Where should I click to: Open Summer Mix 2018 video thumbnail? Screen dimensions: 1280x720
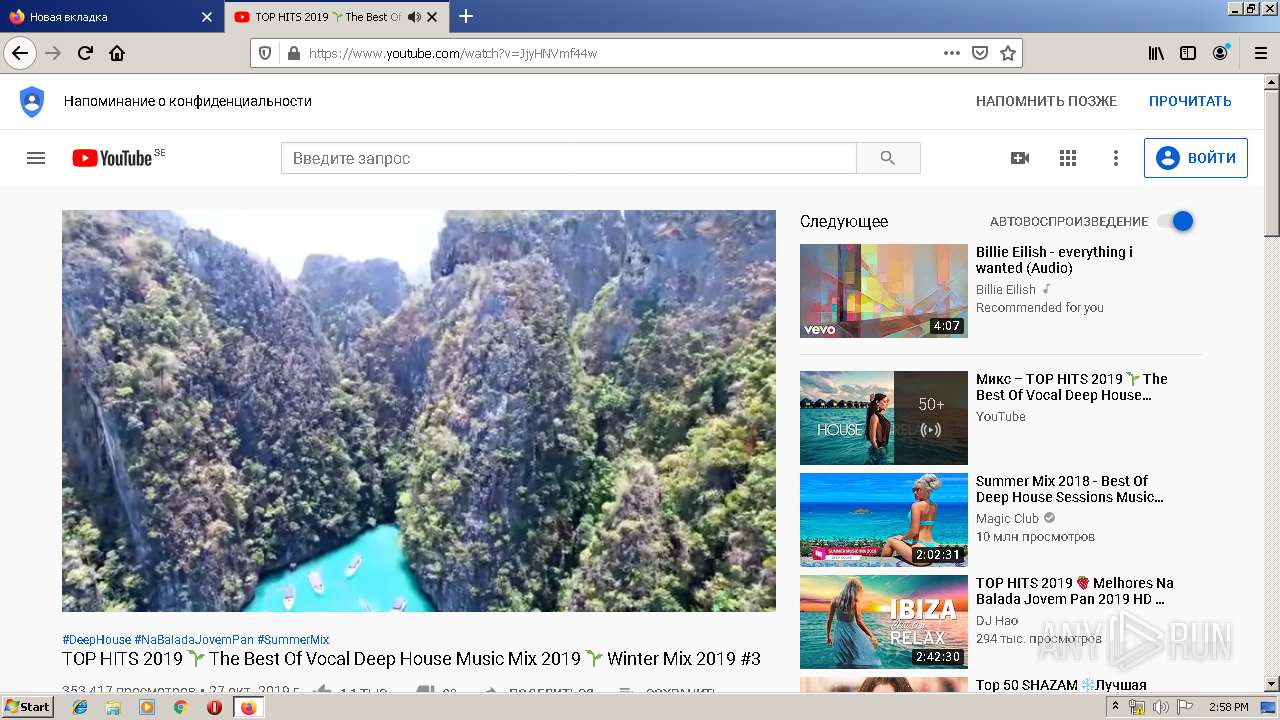coord(884,520)
